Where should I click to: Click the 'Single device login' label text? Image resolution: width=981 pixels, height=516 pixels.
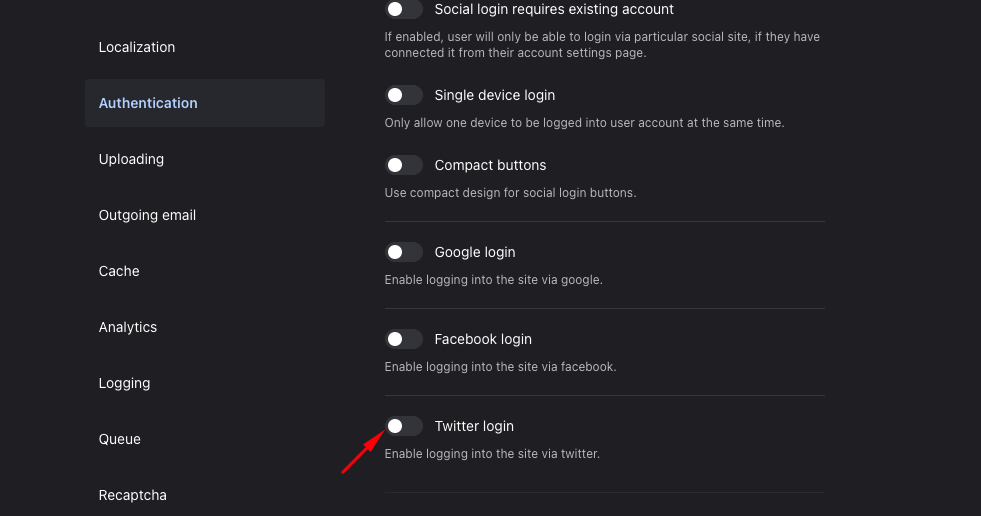(x=495, y=95)
